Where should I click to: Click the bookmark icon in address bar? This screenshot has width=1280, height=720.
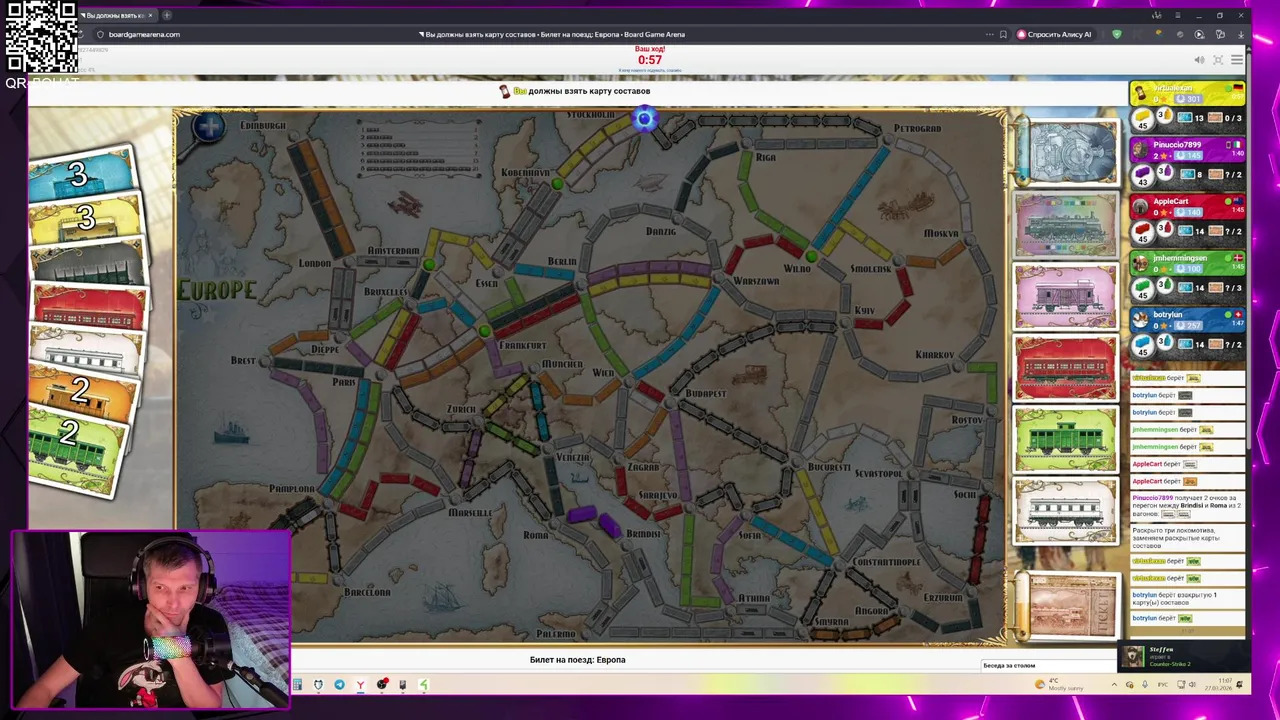point(1003,34)
